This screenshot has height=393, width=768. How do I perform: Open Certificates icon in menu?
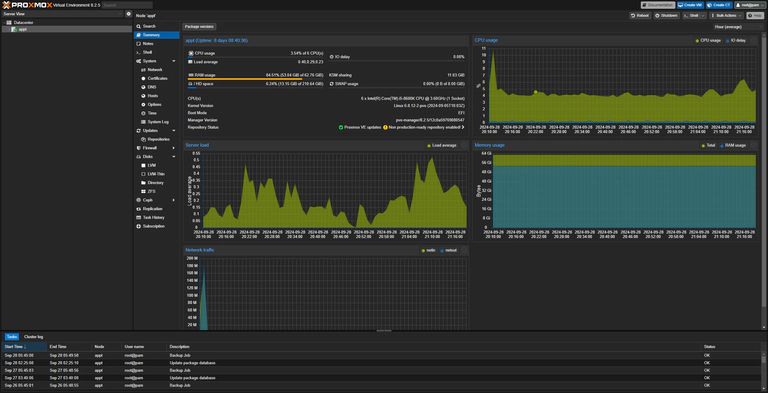tap(144, 78)
